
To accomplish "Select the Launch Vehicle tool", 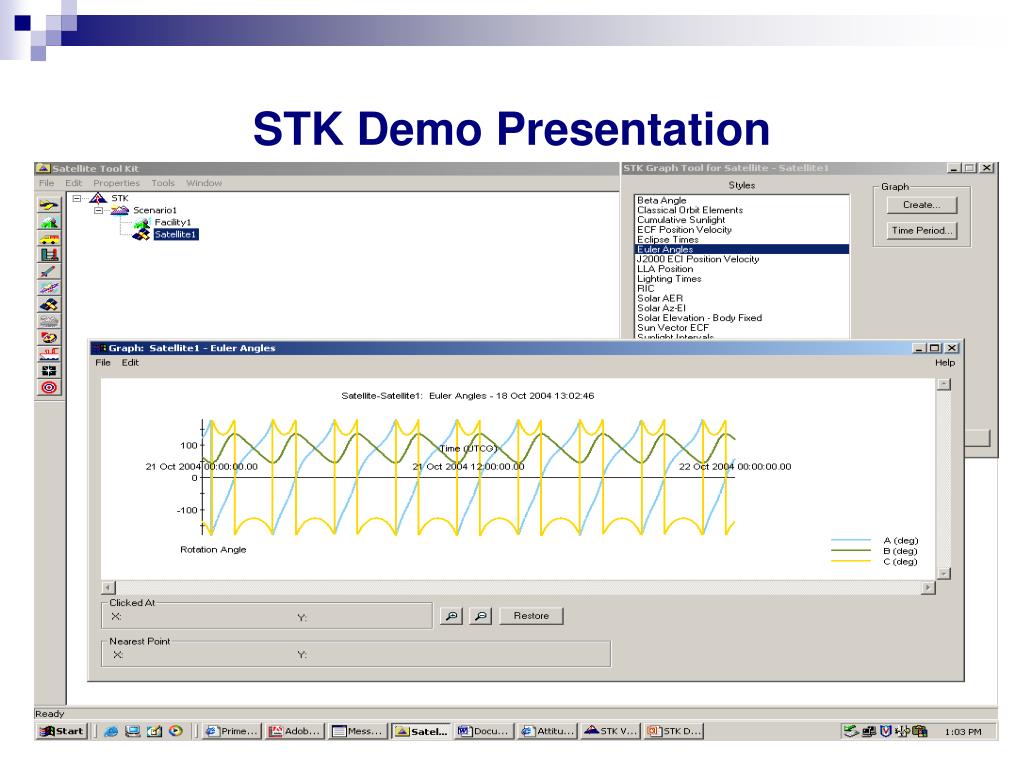I will 49,255.
